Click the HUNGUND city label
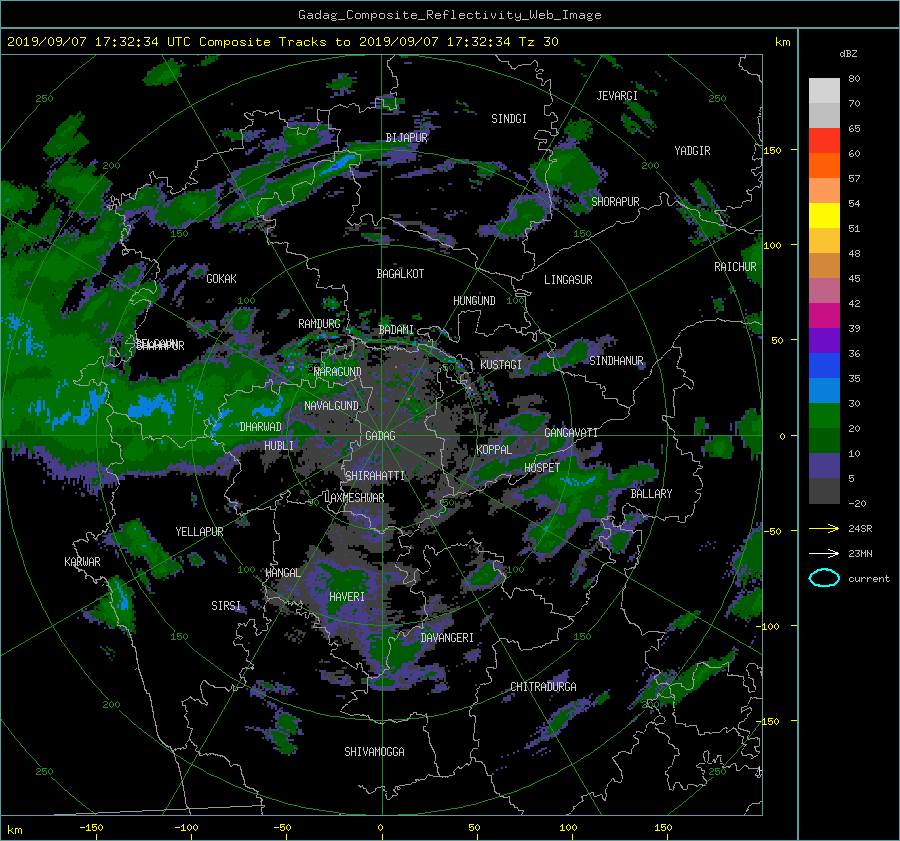Viewport: 900px width, 841px height. (474, 301)
